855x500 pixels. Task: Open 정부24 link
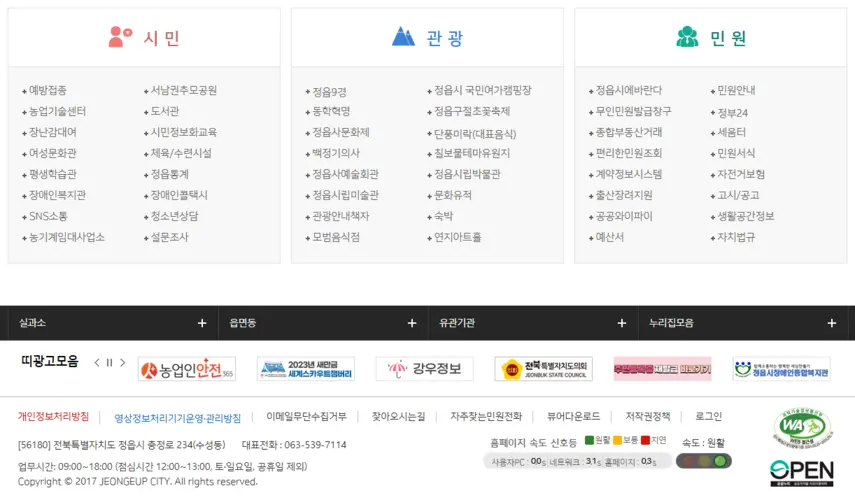pyautogui.click(x=733, y=113)
